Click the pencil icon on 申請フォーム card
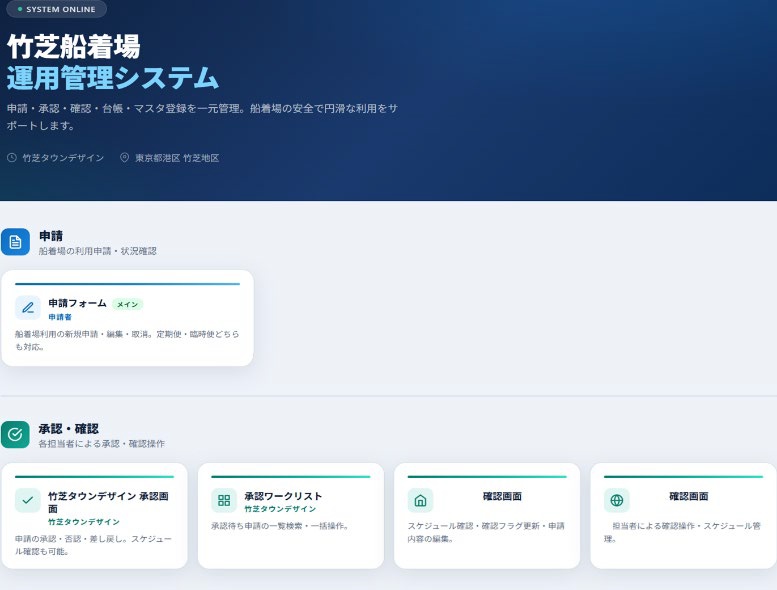The image size is (777, 590). click(28, 308)
